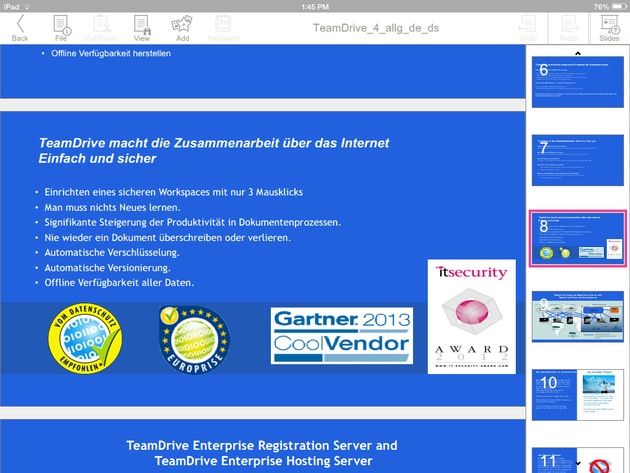Show the Keyboard via toolbar icon

[222, 24]
